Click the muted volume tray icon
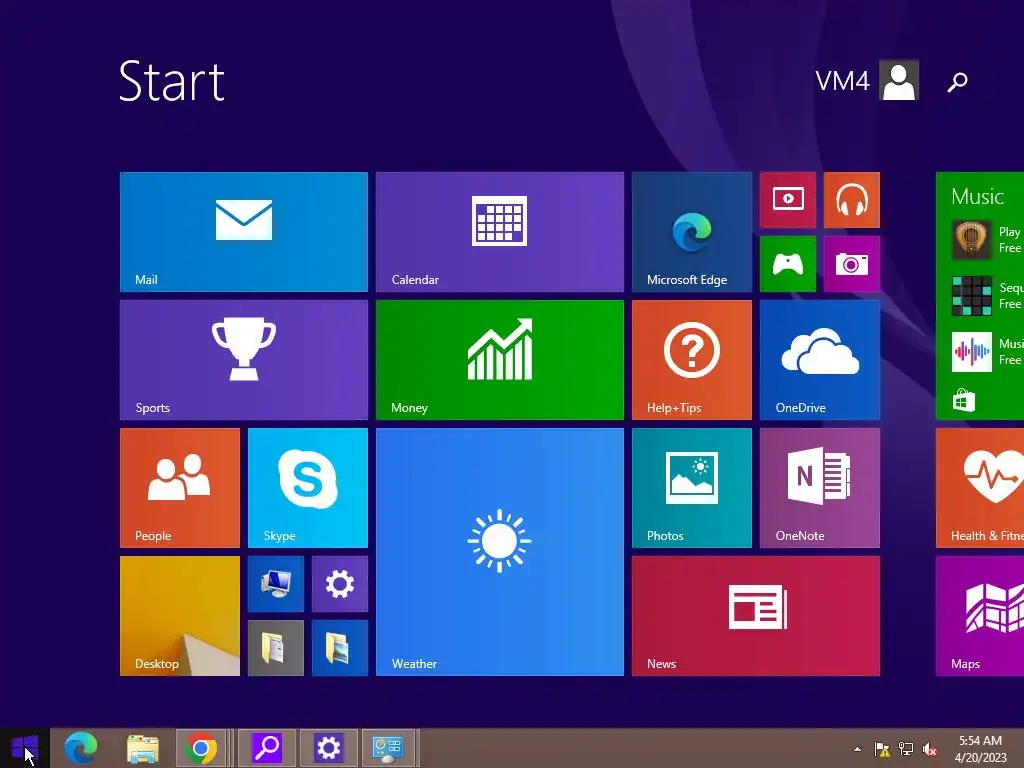The height and width of the screenshot is (768, 1024). pos(930,749)
